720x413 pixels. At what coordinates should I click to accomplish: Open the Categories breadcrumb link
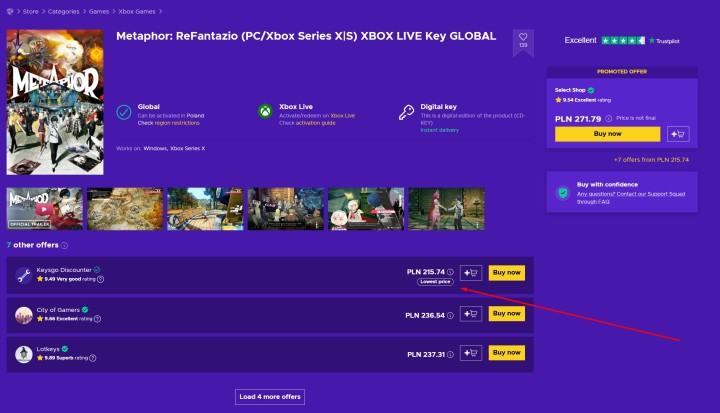[x=63, y=11]
